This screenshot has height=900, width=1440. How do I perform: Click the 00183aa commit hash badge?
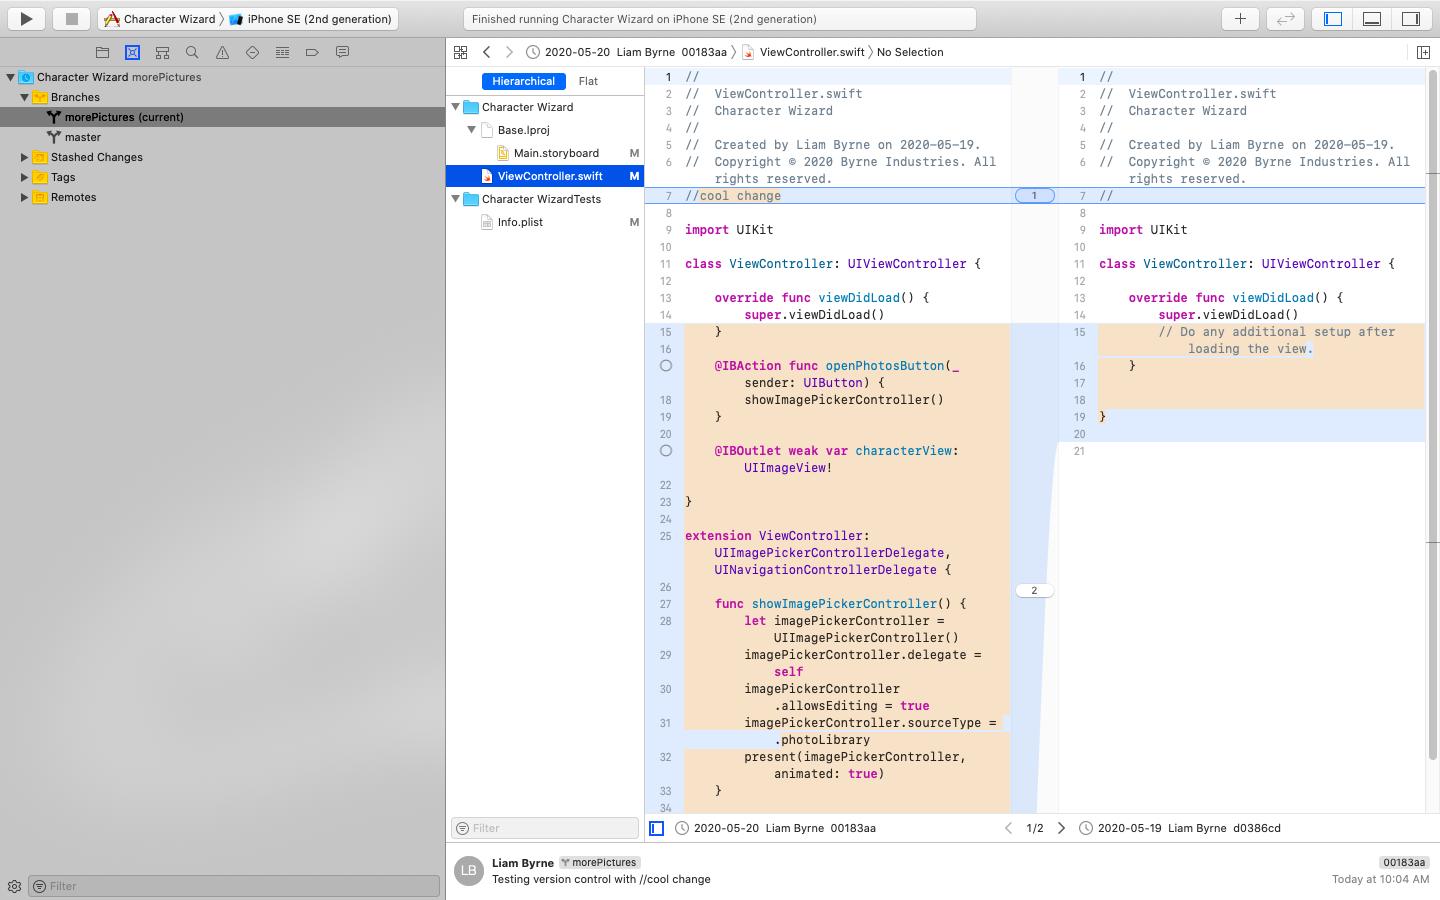pos(1404,862)
